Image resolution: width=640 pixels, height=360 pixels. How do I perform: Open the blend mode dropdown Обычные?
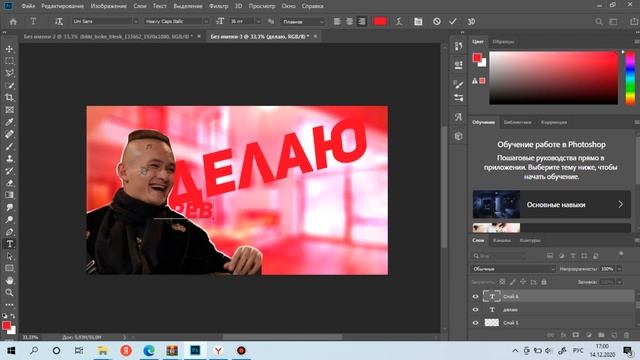[513, 269]
